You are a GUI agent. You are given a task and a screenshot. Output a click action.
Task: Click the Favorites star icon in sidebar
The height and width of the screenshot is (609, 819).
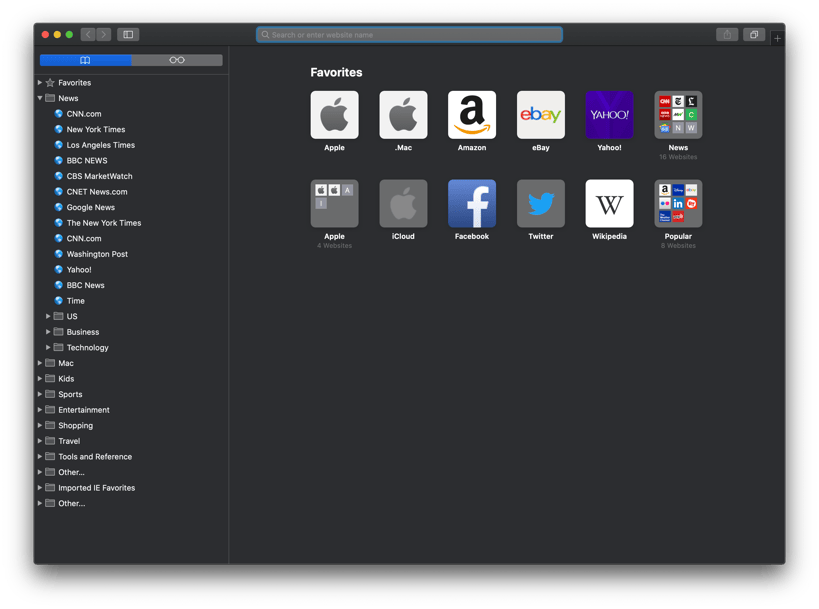click(50, 83)
